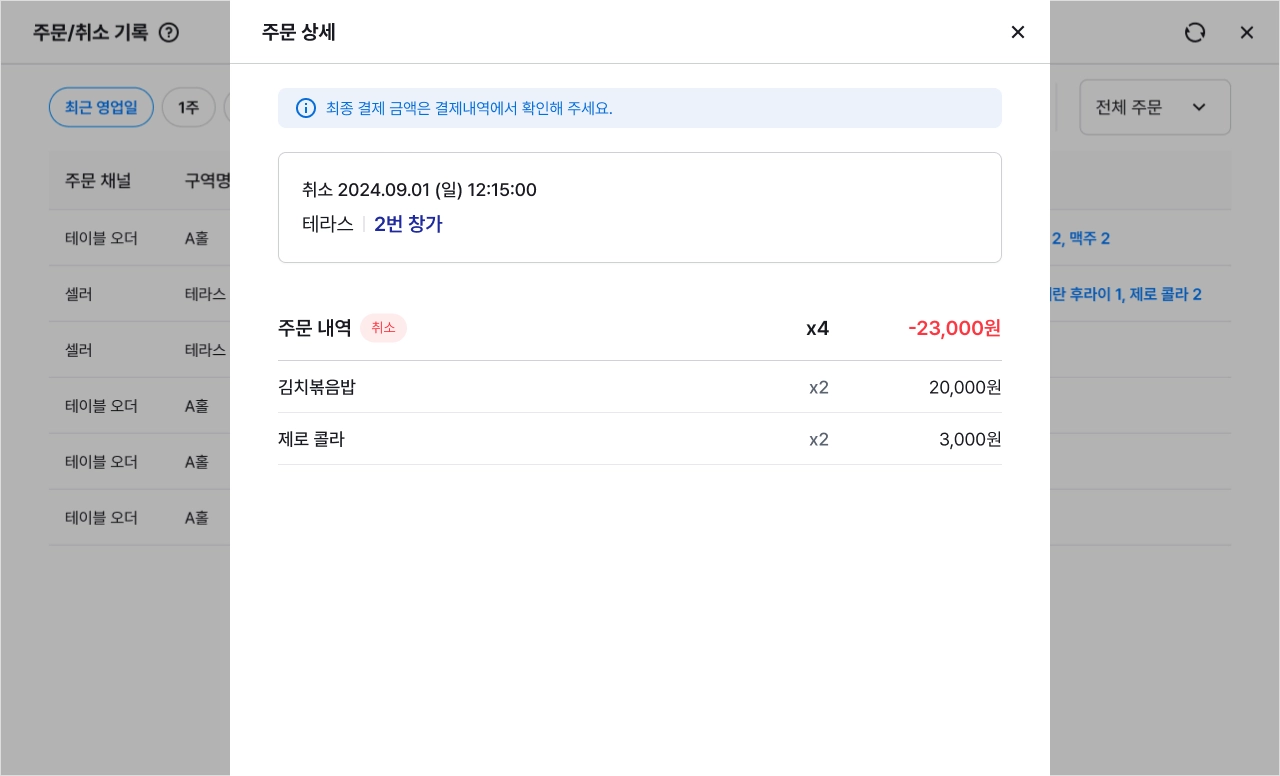
Task: Click the 구역명 column header
Action: pos(207,181)
